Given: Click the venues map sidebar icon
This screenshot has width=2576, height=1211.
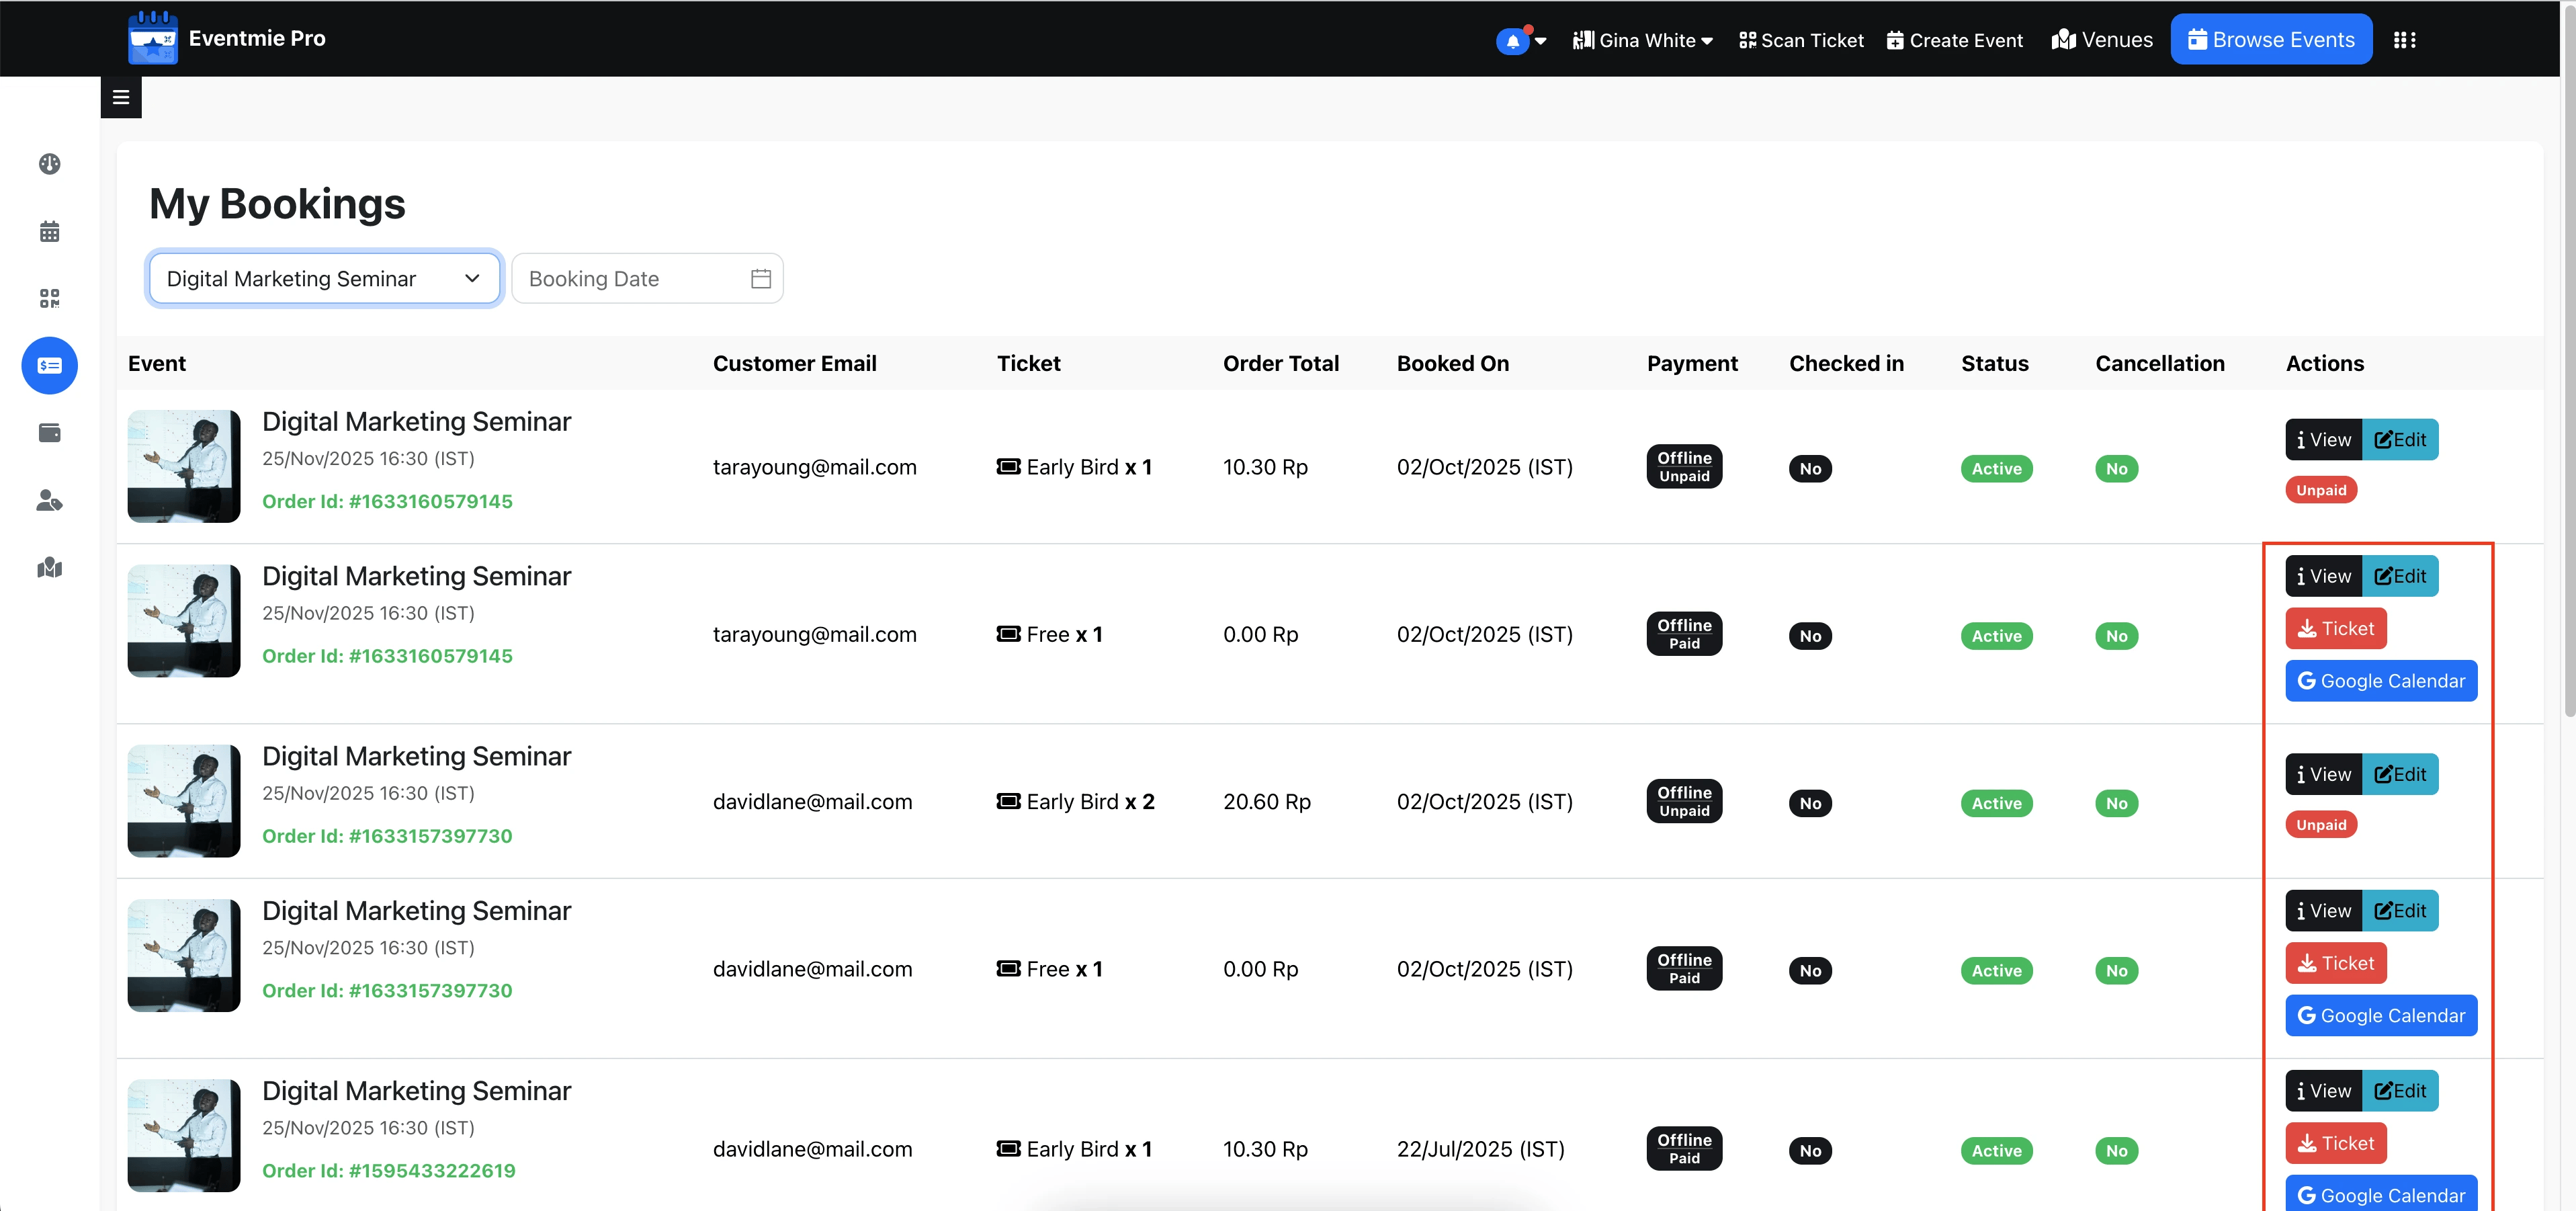Looking at the screenshot, I should pyautogui.click(x=49, y=568).
